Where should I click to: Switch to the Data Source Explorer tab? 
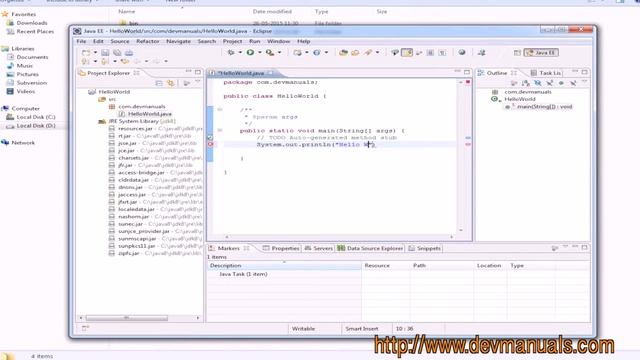pyautogui.click(x=370, y=248)
